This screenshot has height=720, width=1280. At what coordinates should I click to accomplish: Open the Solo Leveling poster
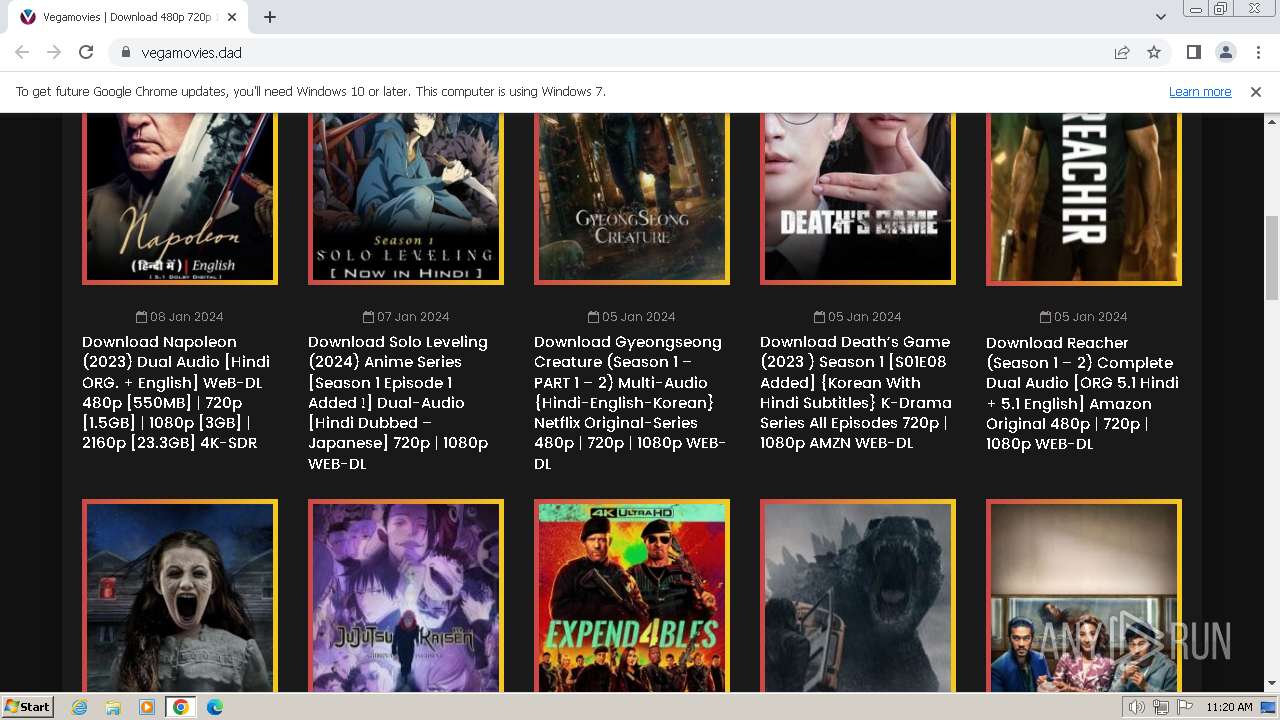tap(406, 198)
